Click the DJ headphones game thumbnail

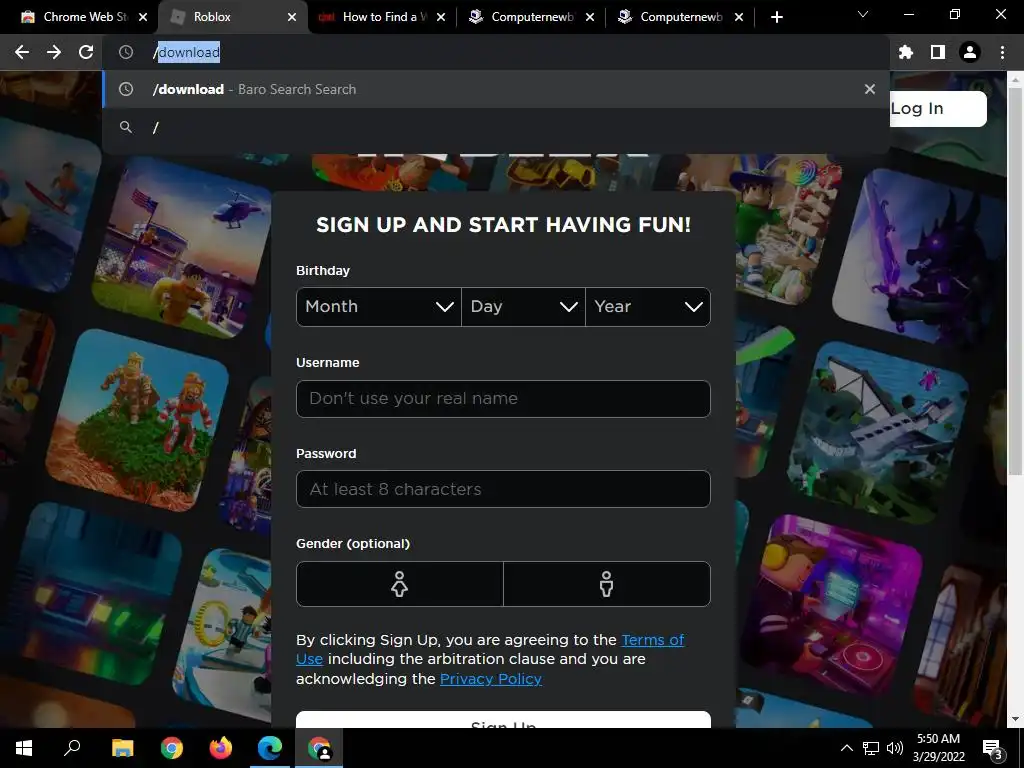[831, 606]
